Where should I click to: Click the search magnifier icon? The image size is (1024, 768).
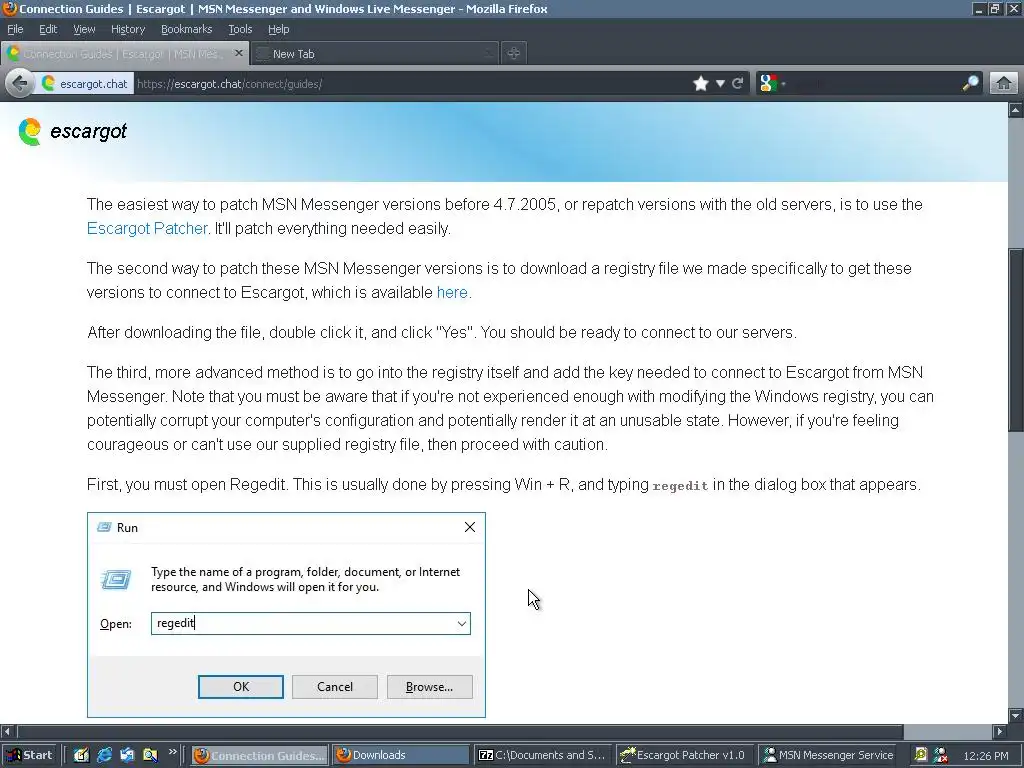970,83
